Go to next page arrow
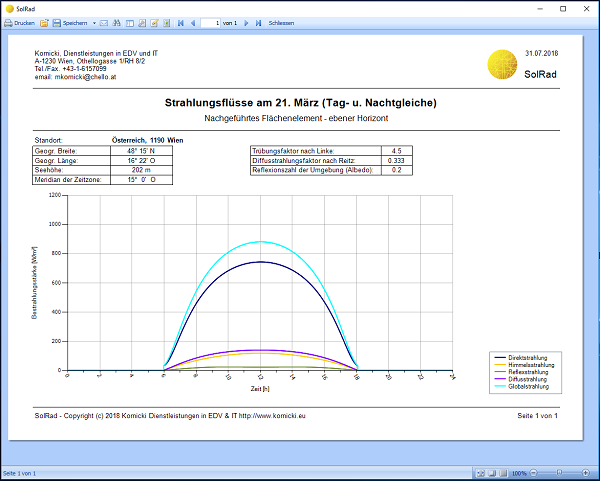The image size is (600, 481). pyautogui.click(x=247, y=22)
